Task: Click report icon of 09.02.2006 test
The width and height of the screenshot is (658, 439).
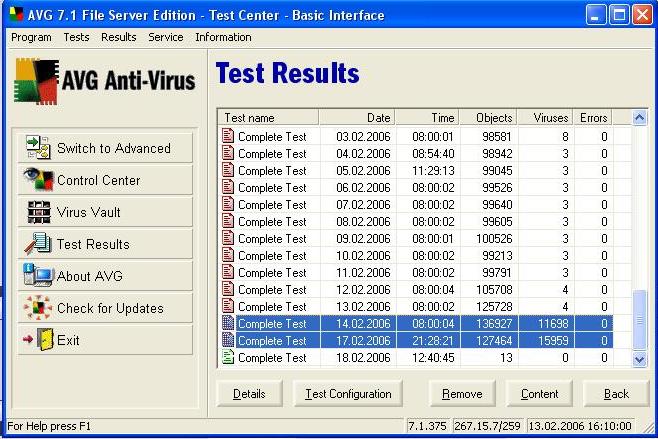Action: pyautogui.click(x=228, y=238)
